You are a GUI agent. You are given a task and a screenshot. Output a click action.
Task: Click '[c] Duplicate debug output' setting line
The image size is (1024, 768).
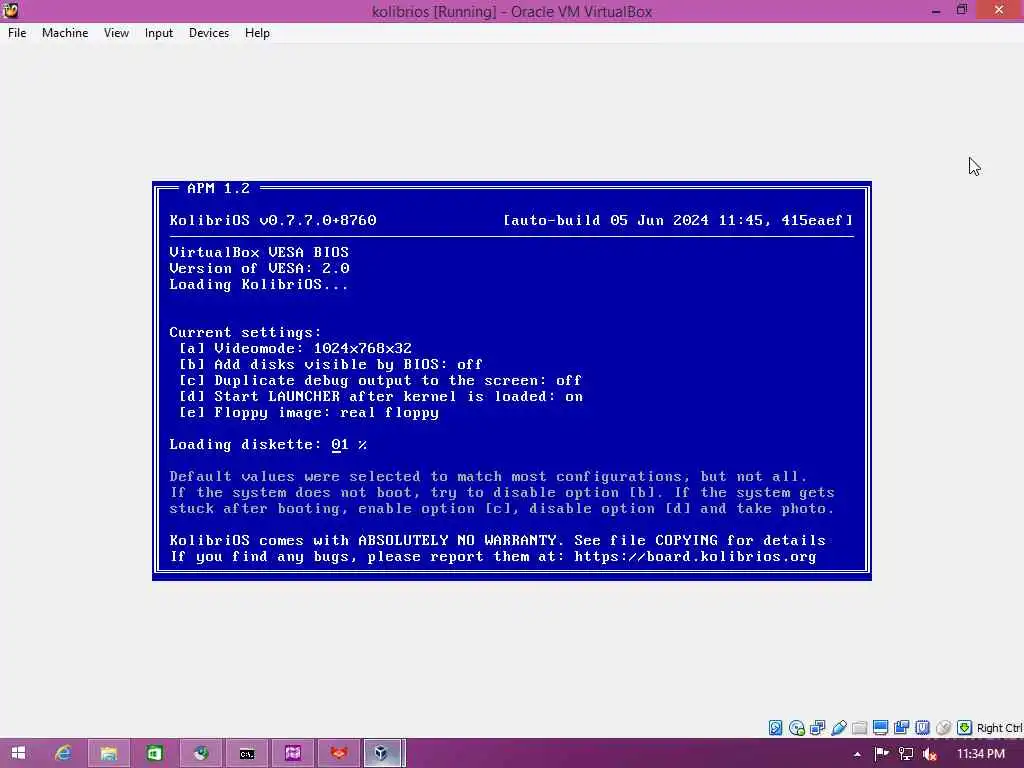click(x=380, y=380)
